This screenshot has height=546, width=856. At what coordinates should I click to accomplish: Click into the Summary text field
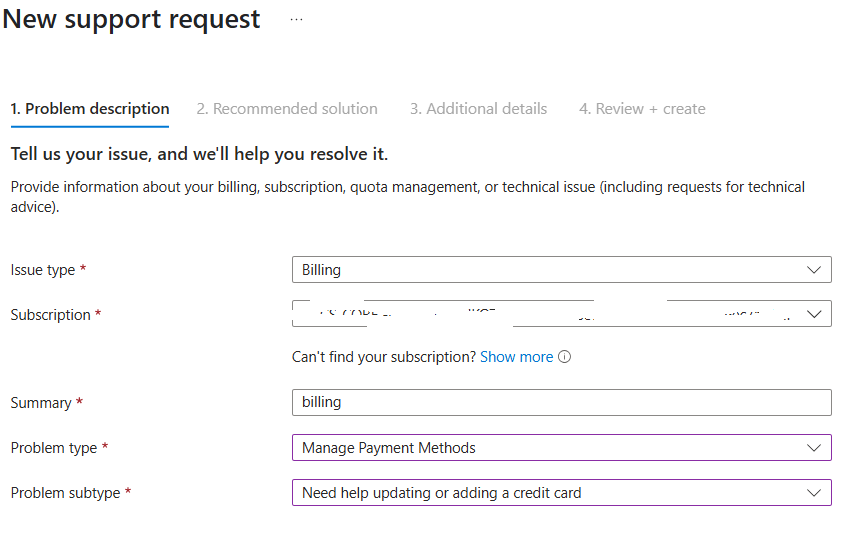coord(562,402)
